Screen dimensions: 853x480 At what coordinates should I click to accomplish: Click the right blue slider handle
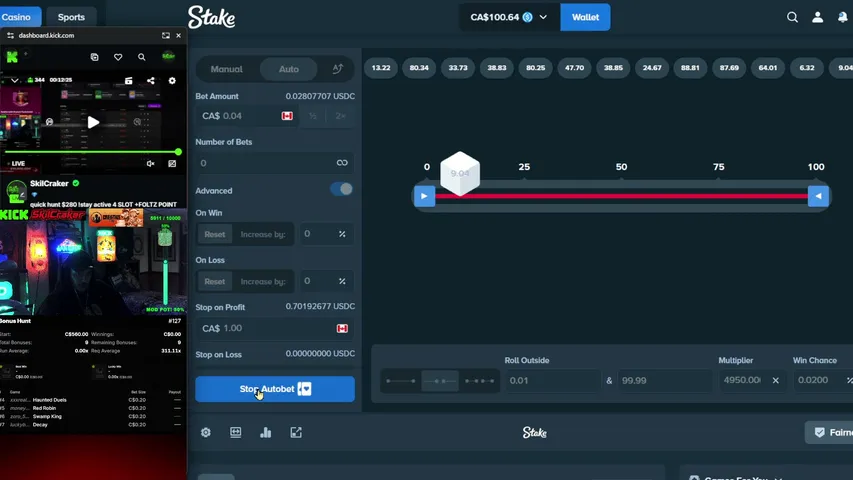(818, 196)
